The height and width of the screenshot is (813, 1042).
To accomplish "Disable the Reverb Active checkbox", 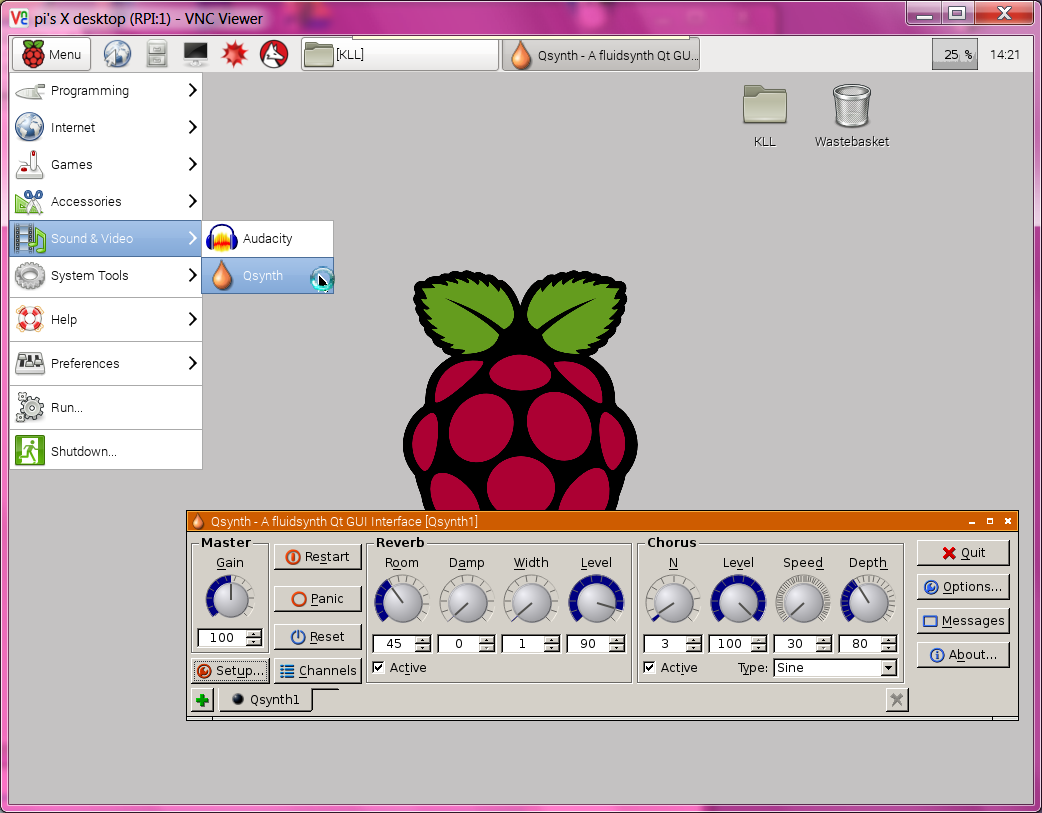I will tap(379, 667).
